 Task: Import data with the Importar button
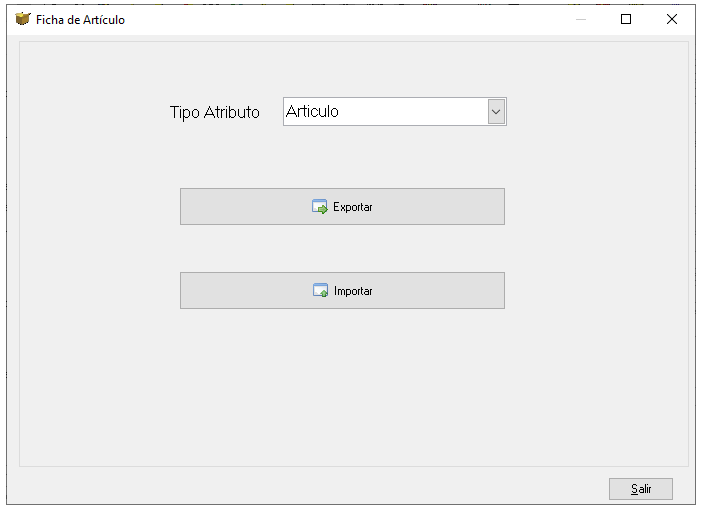pos(342,290)
